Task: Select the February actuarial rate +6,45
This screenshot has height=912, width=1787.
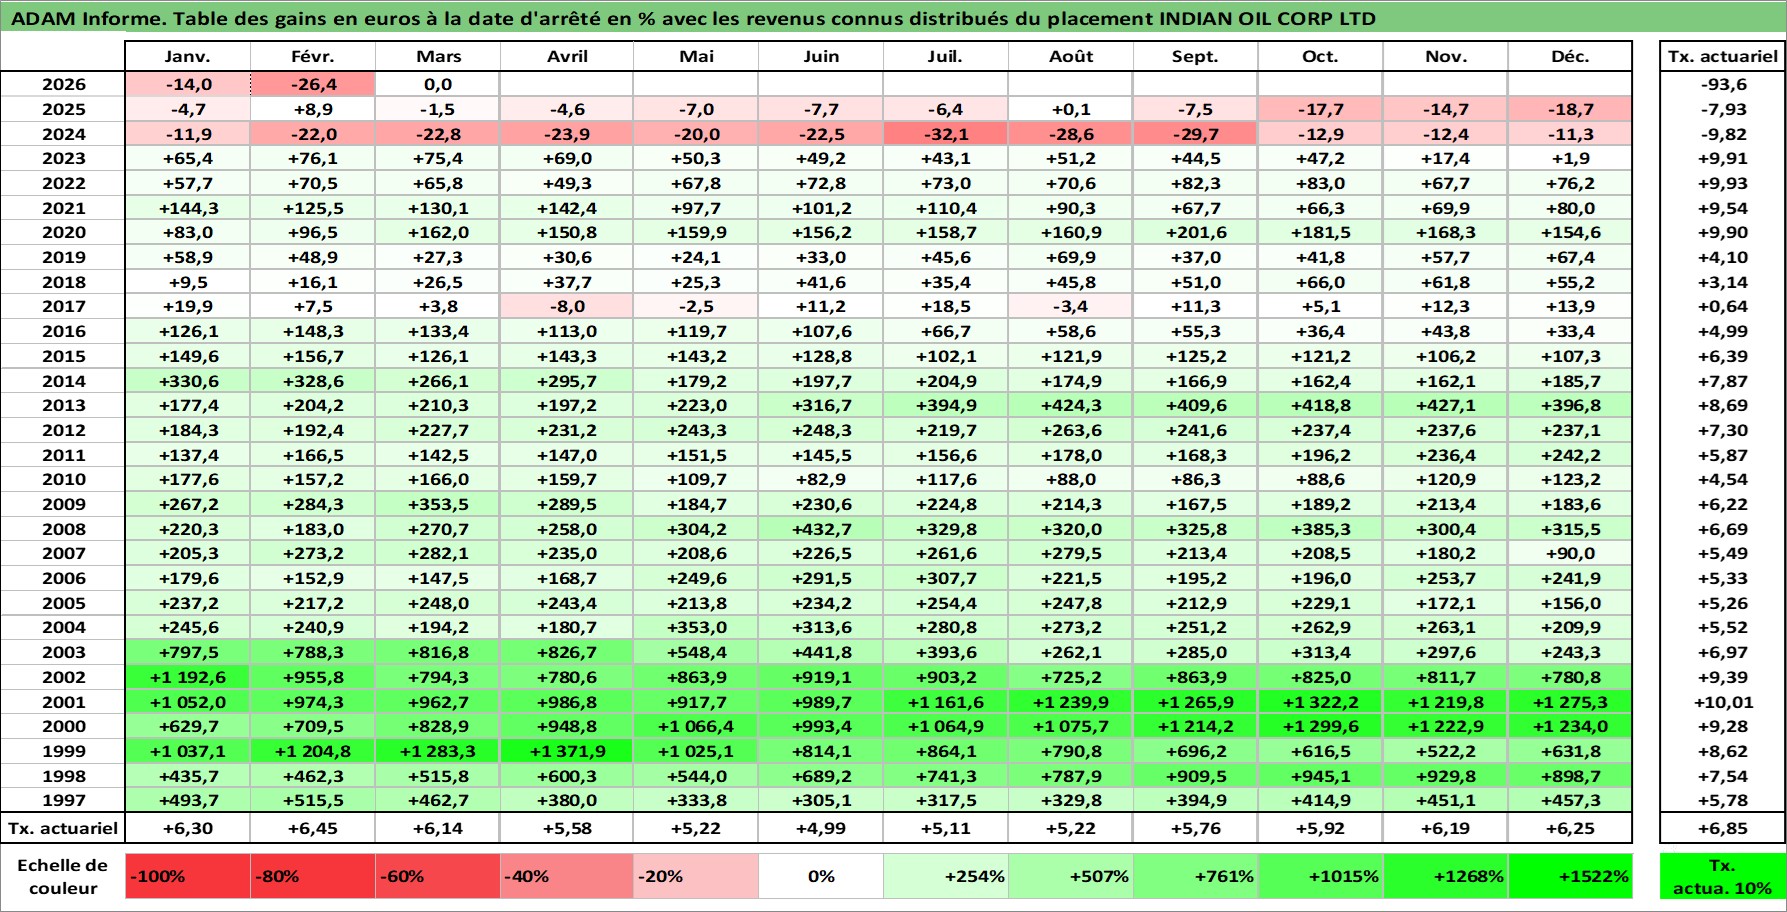Action: coord(313,828)
